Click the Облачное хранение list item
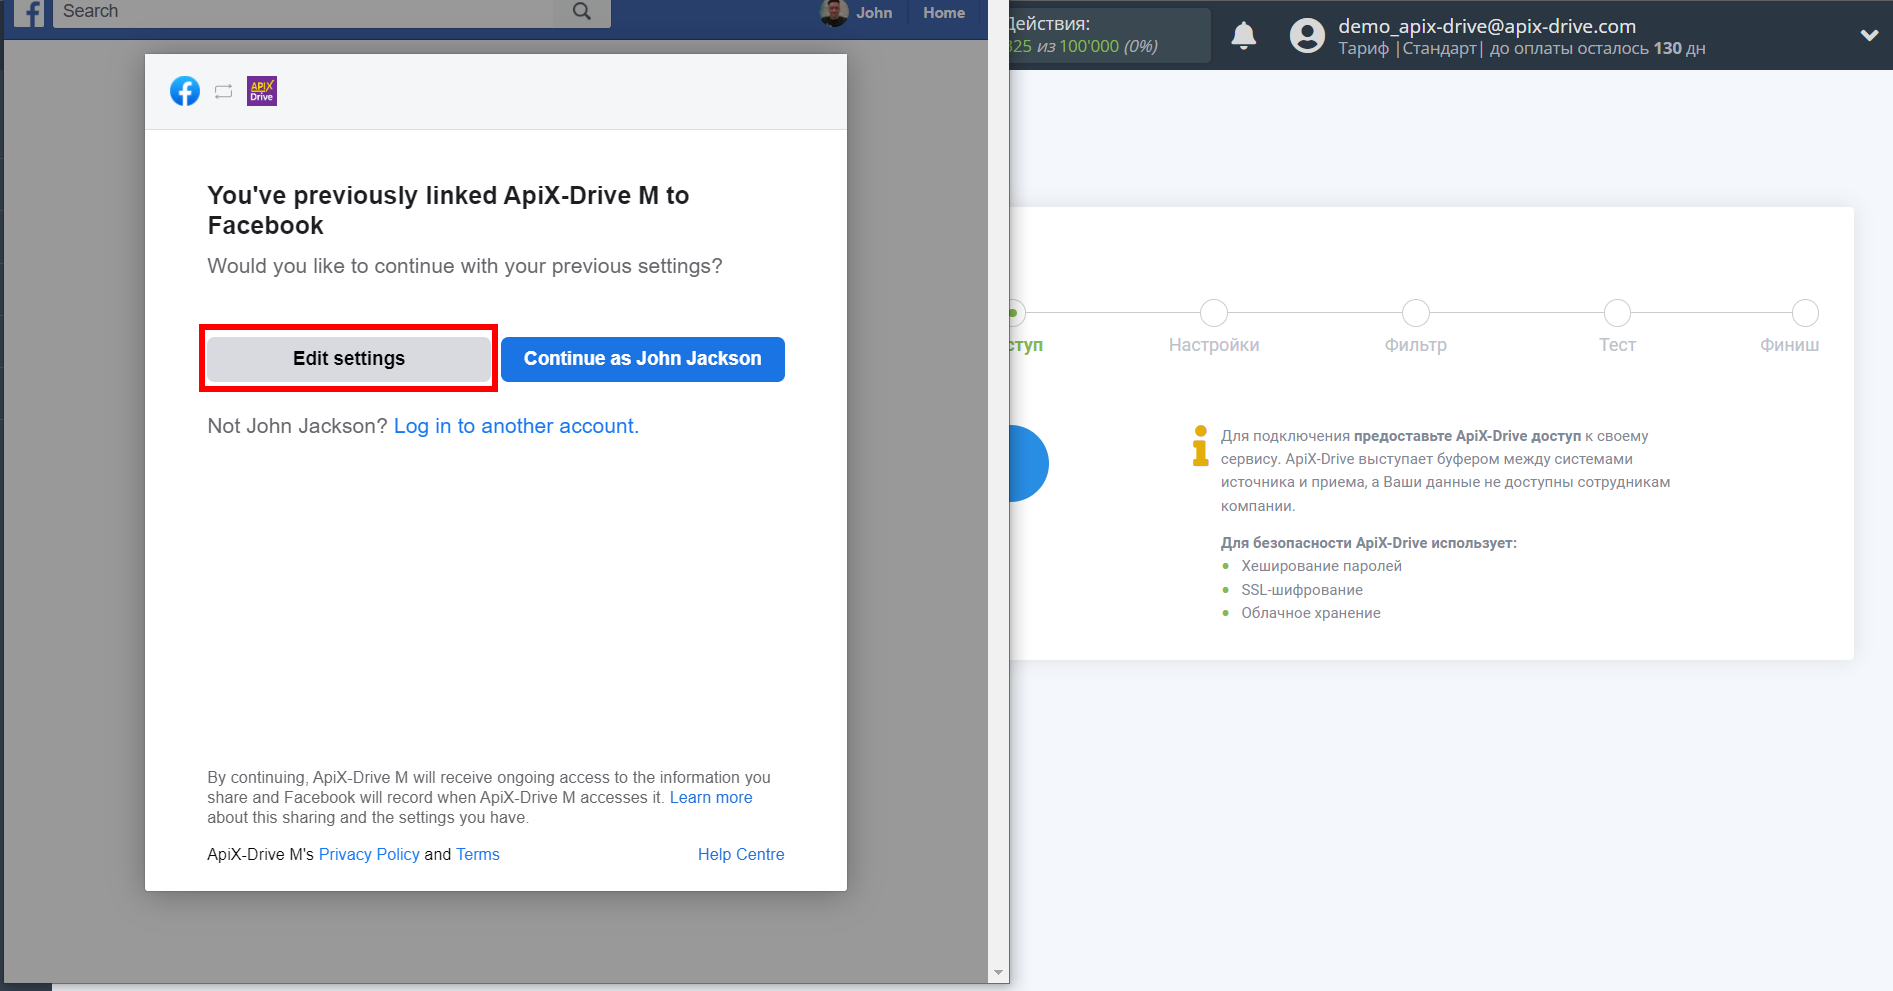Image resolution: width=1893 pixels, height=991 pixels. point(1311,613)
